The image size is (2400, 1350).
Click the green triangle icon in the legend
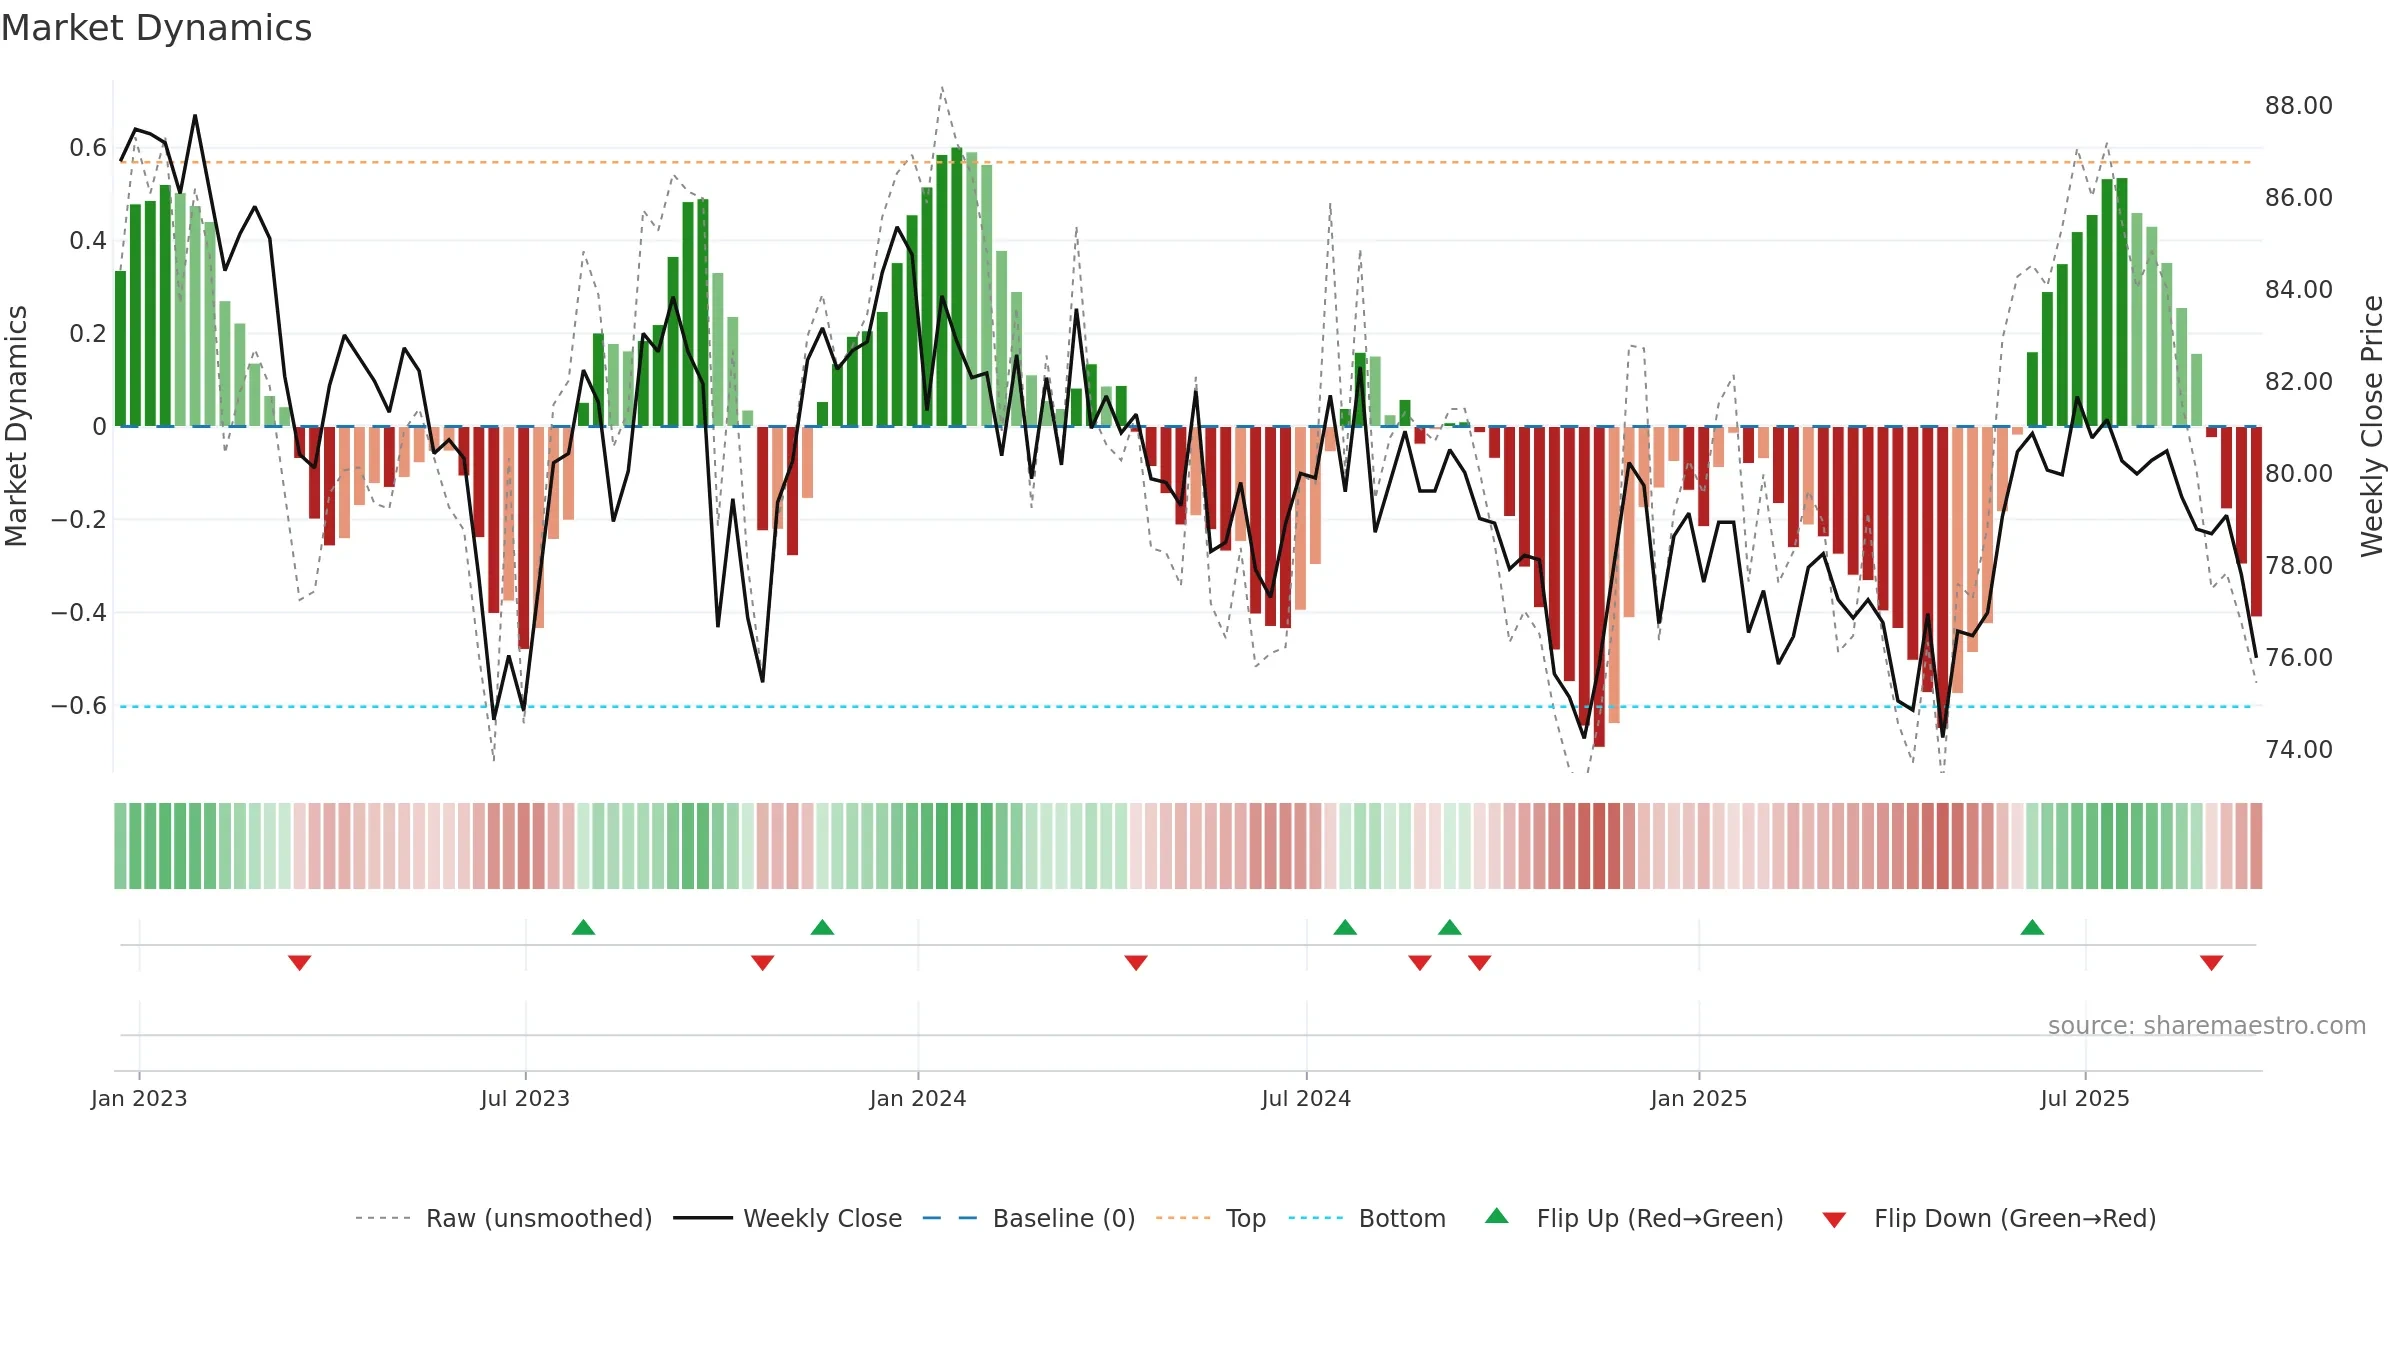click(1497, 1216)
